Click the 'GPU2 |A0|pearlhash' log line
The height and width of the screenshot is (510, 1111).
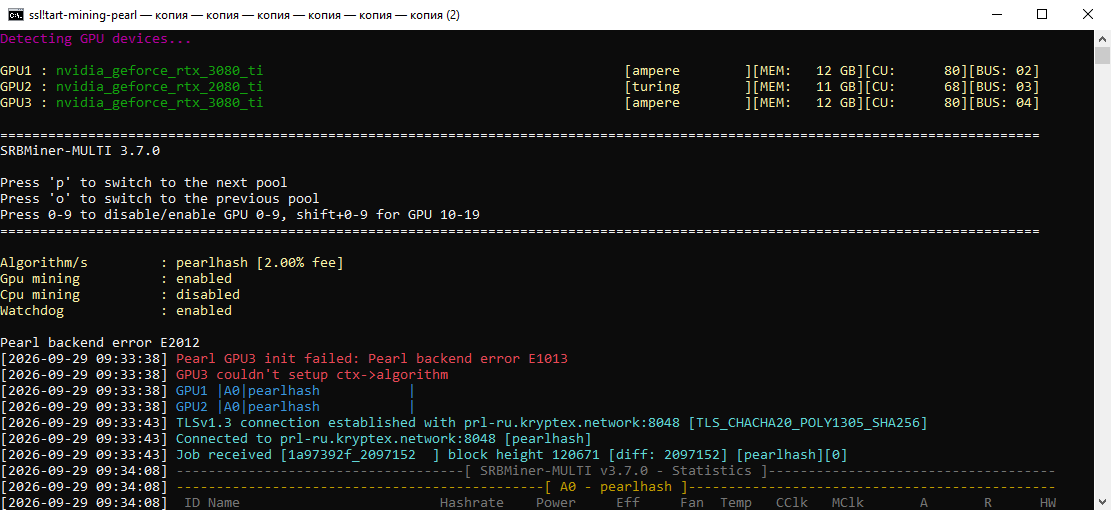[295, 407]
